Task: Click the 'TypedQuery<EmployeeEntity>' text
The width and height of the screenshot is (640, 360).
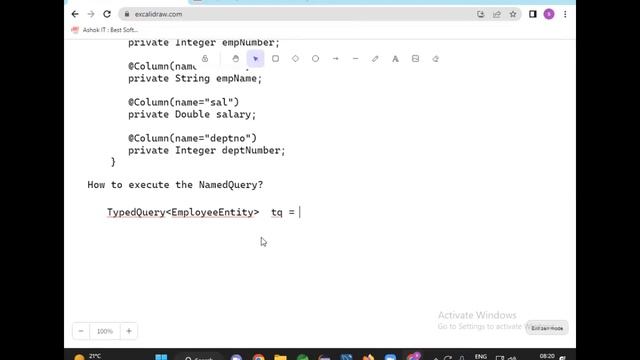Action: point(183,212)
